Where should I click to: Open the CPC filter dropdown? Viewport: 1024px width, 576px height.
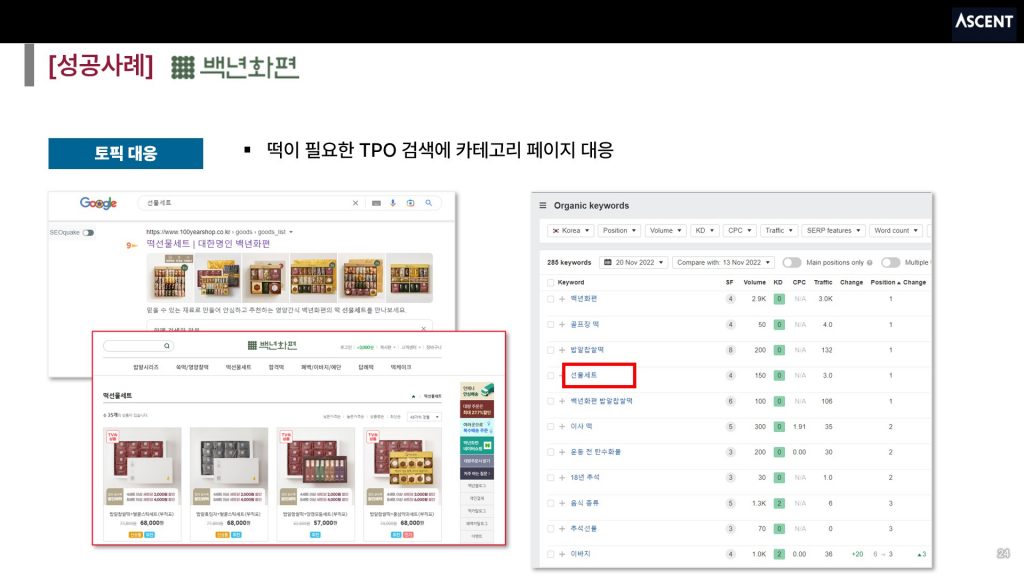click(739, 231)
